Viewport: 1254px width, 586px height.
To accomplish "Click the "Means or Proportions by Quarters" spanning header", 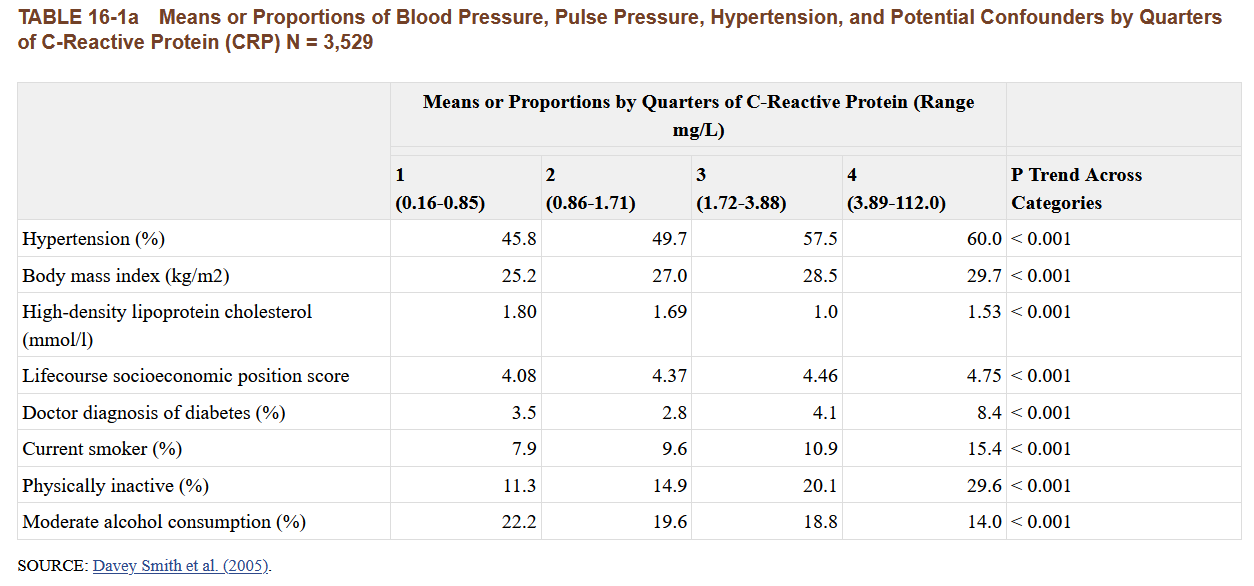I will (697, 115).
